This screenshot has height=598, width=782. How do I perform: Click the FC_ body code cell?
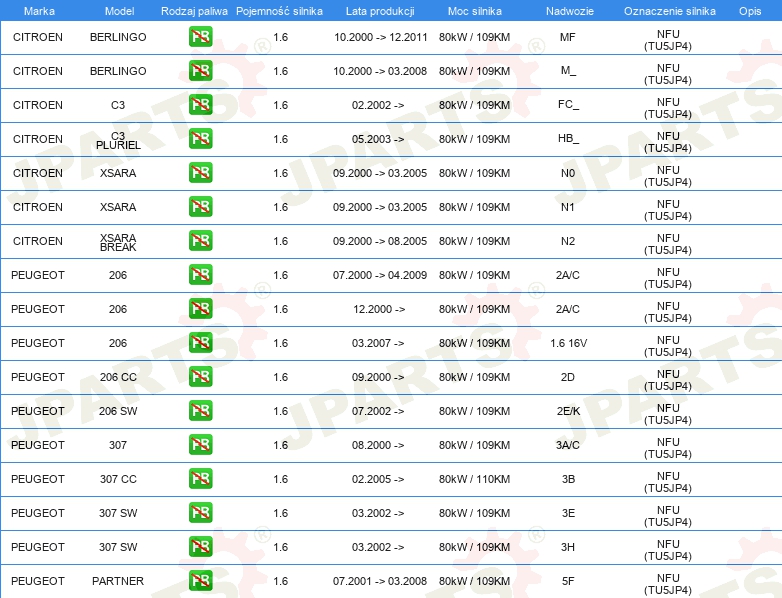tap(568, 105)
